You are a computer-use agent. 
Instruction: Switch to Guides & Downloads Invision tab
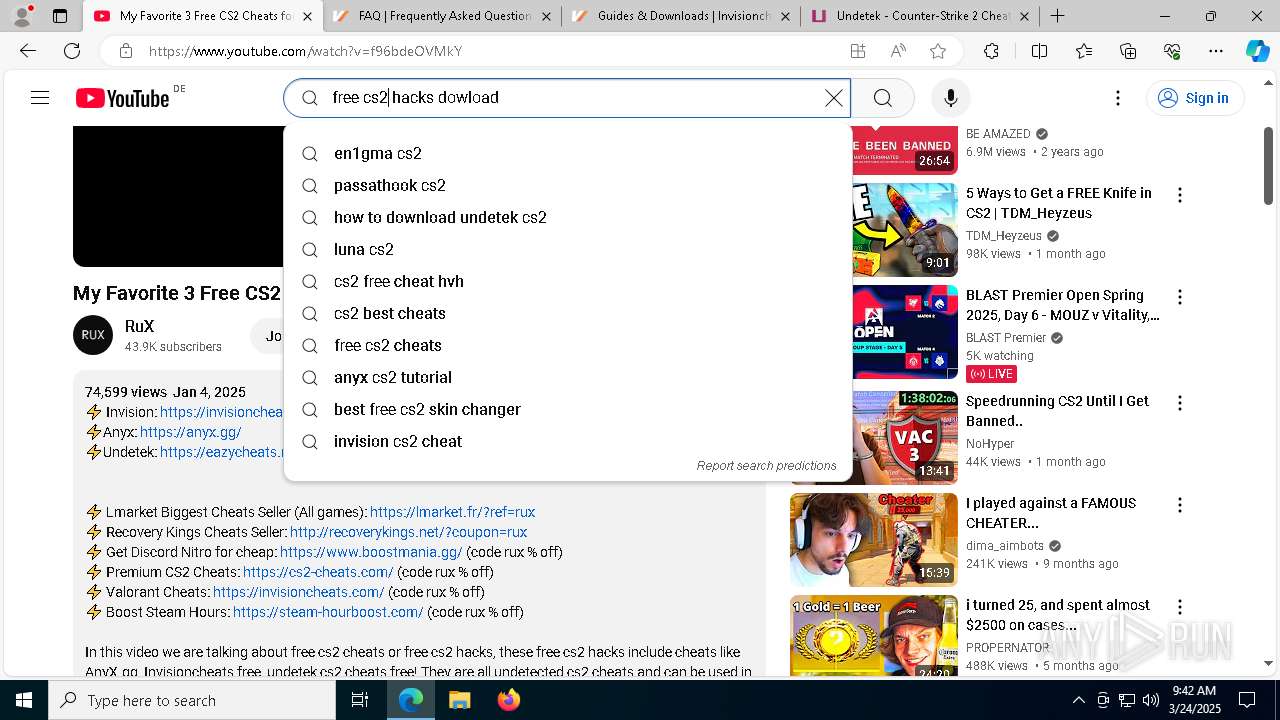(x=681, y=16)
